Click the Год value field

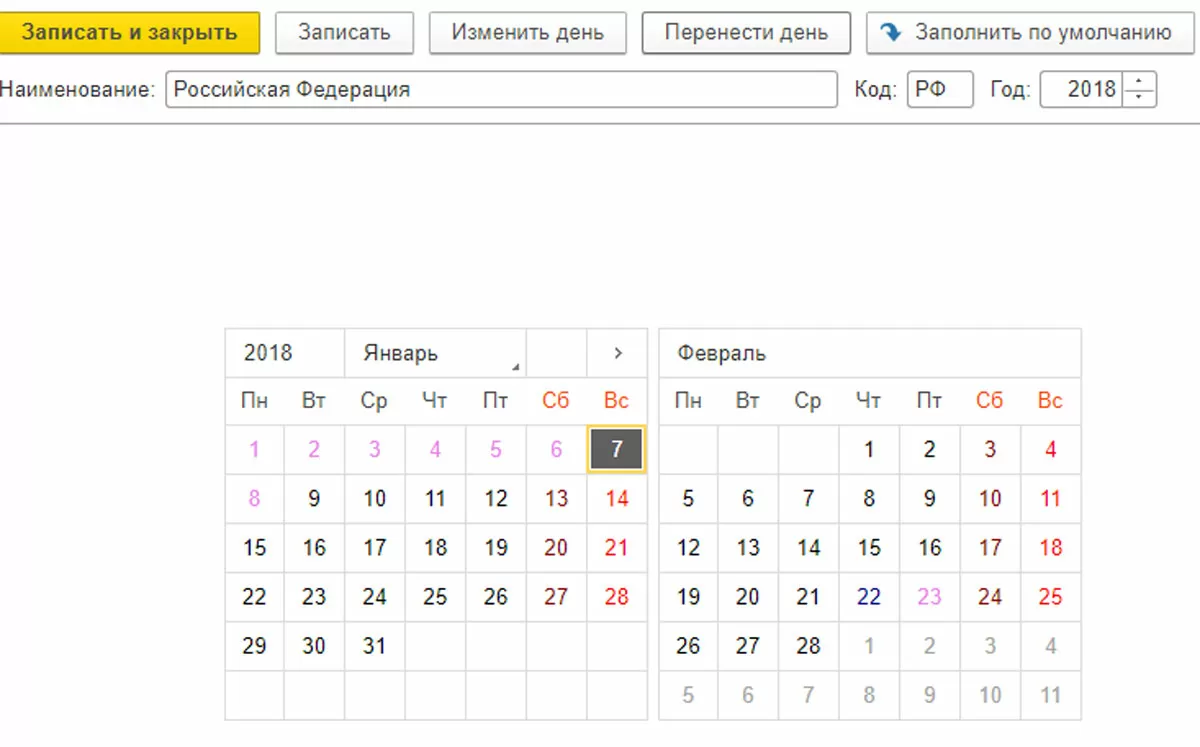[x=1082, y=89]
